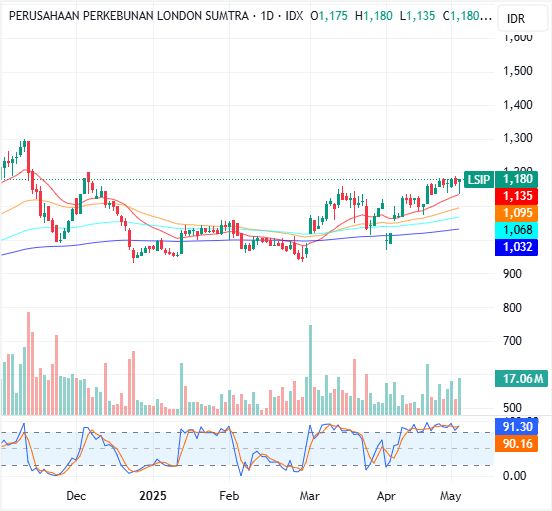The image size is (552, 511).
Task: Click the low value L1,135 in header
Action: [417, 16]
